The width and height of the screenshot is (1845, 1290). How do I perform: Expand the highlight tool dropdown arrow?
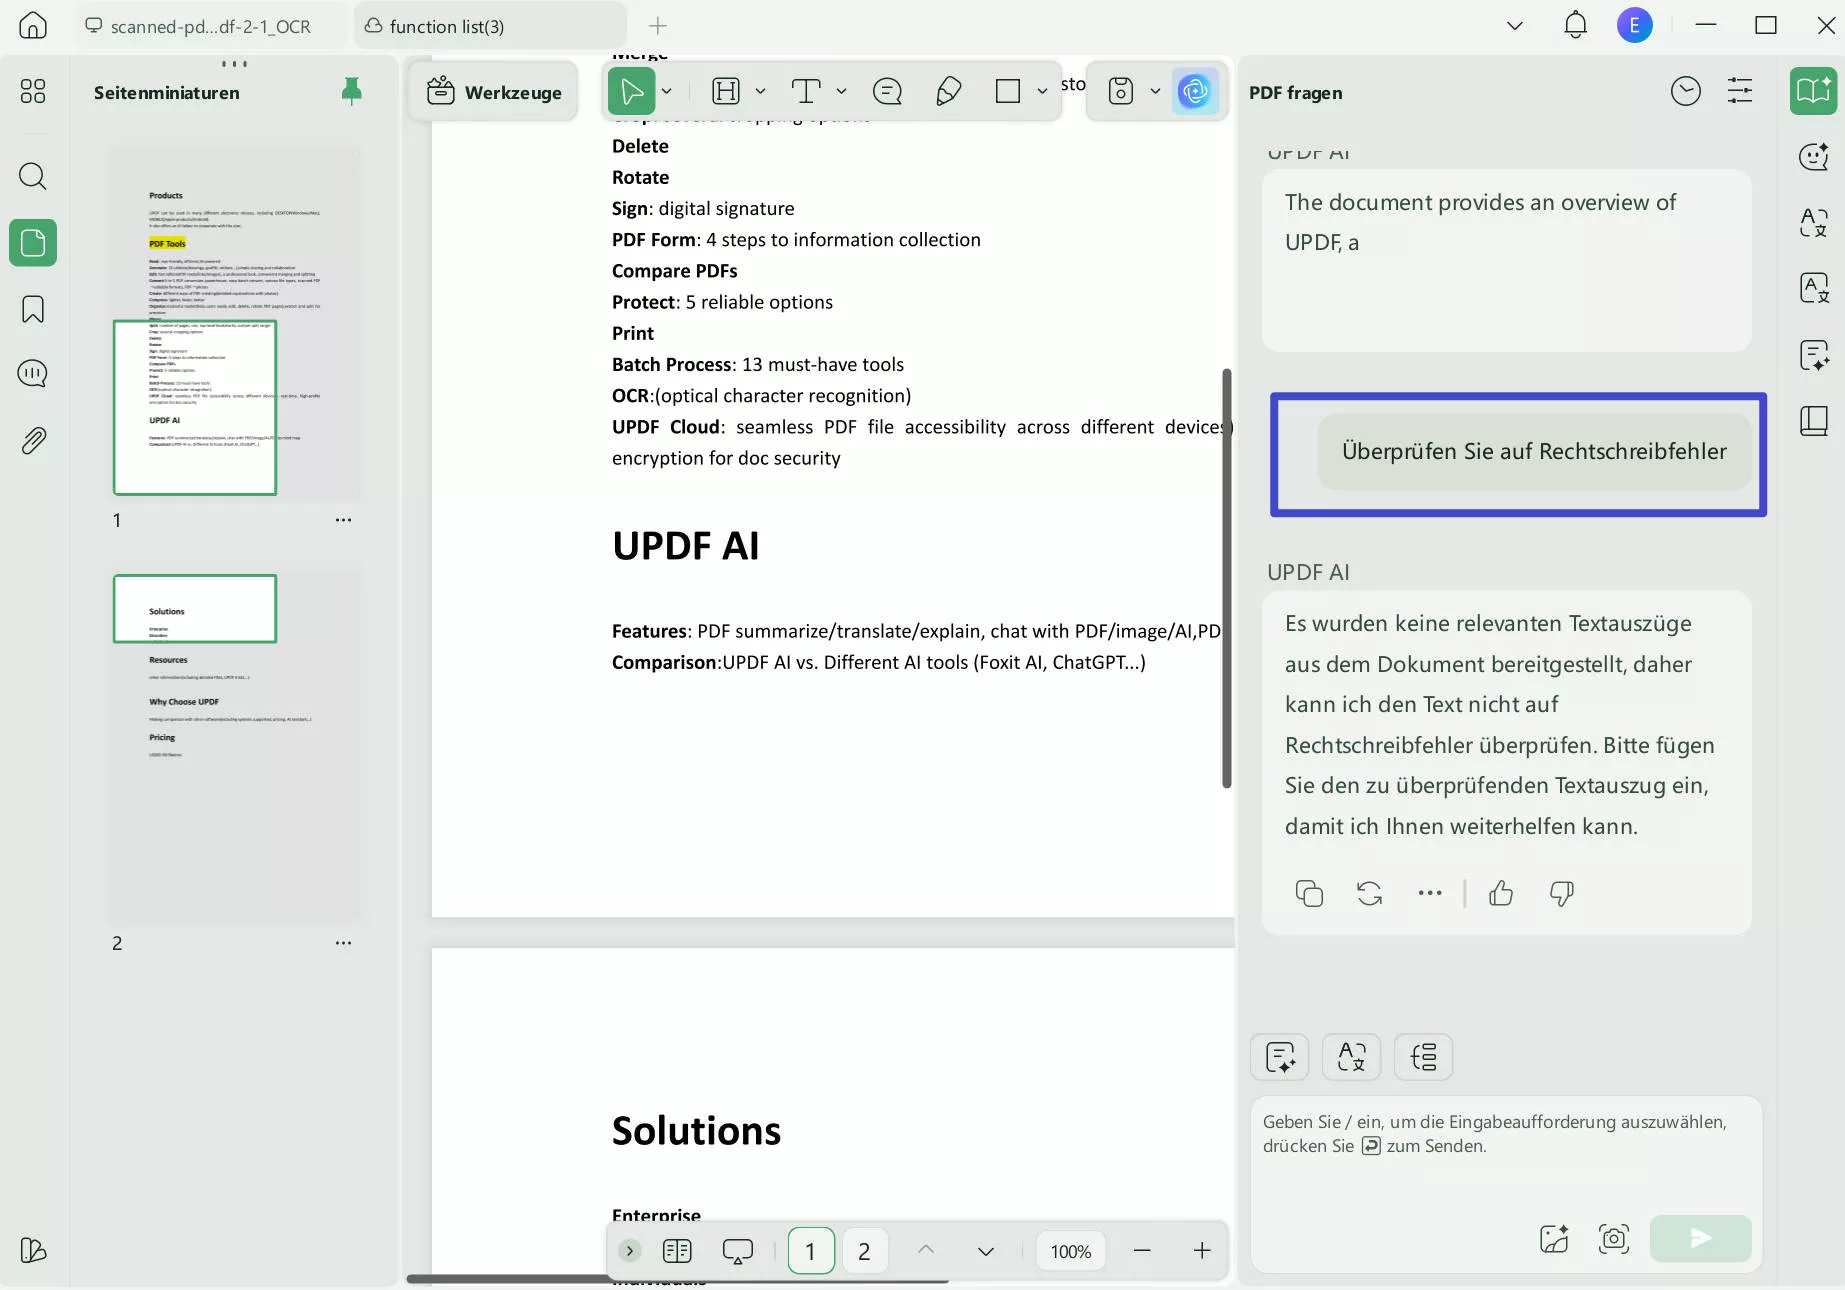pyautogui.click(x=760, y=92)
